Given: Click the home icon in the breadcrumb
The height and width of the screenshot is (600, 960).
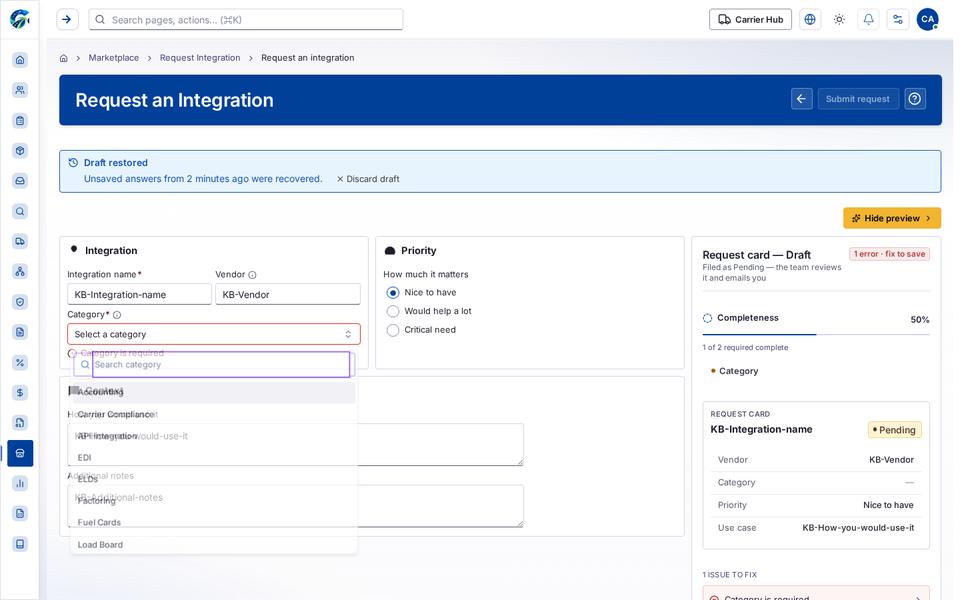Looking at the screenshot, I should coord(63,58).
